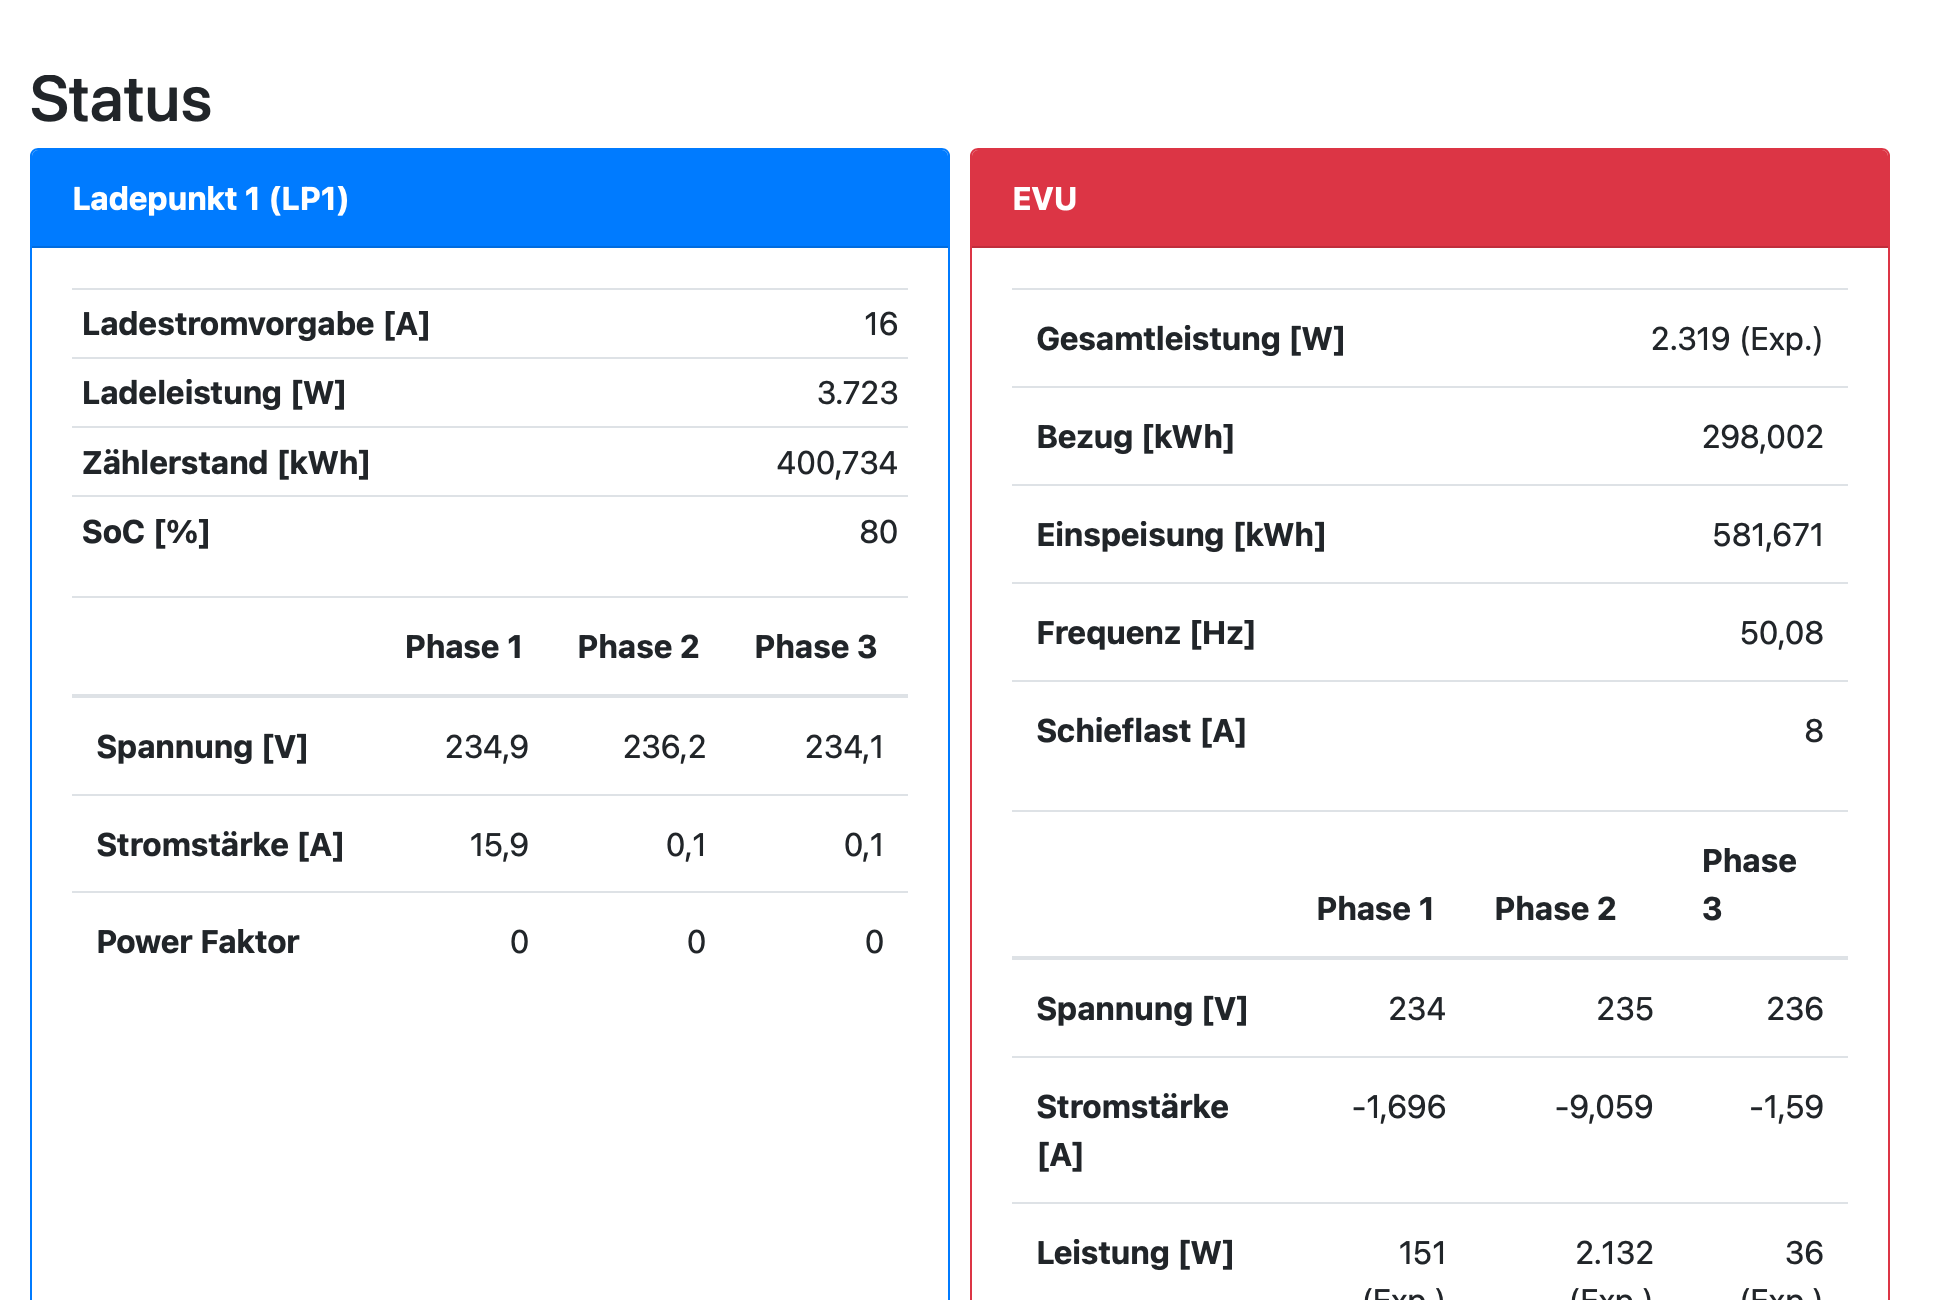This screenshot has width=1936, height=1300.
Task: Select the LP1 Spannung value 236,2
Action: click(x=664, y=747)
